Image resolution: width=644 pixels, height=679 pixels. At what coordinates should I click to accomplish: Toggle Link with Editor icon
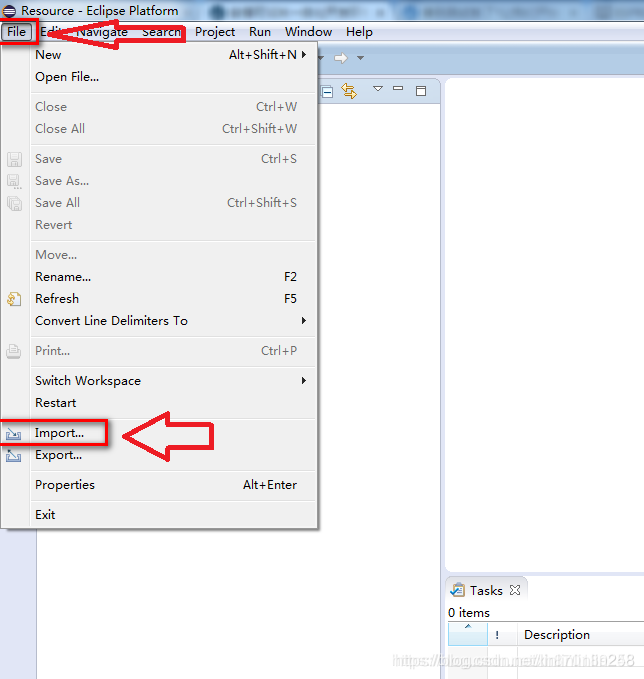click(x=349, y=91)
